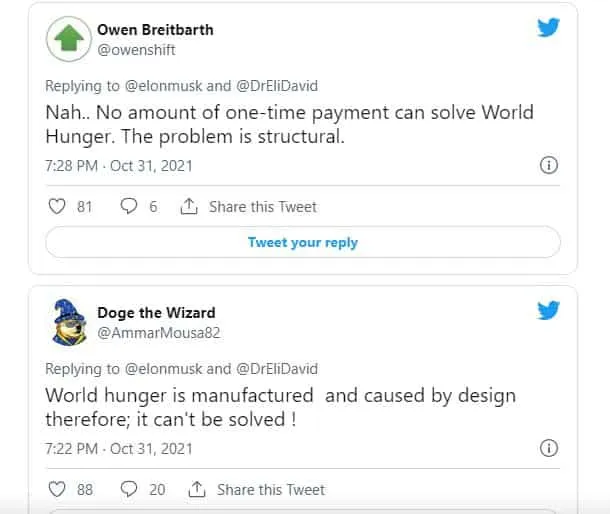Click the share upload icon on Owen's tweet
The height and width of the screenshot is (514, 610).
click(x=189, y=206)
